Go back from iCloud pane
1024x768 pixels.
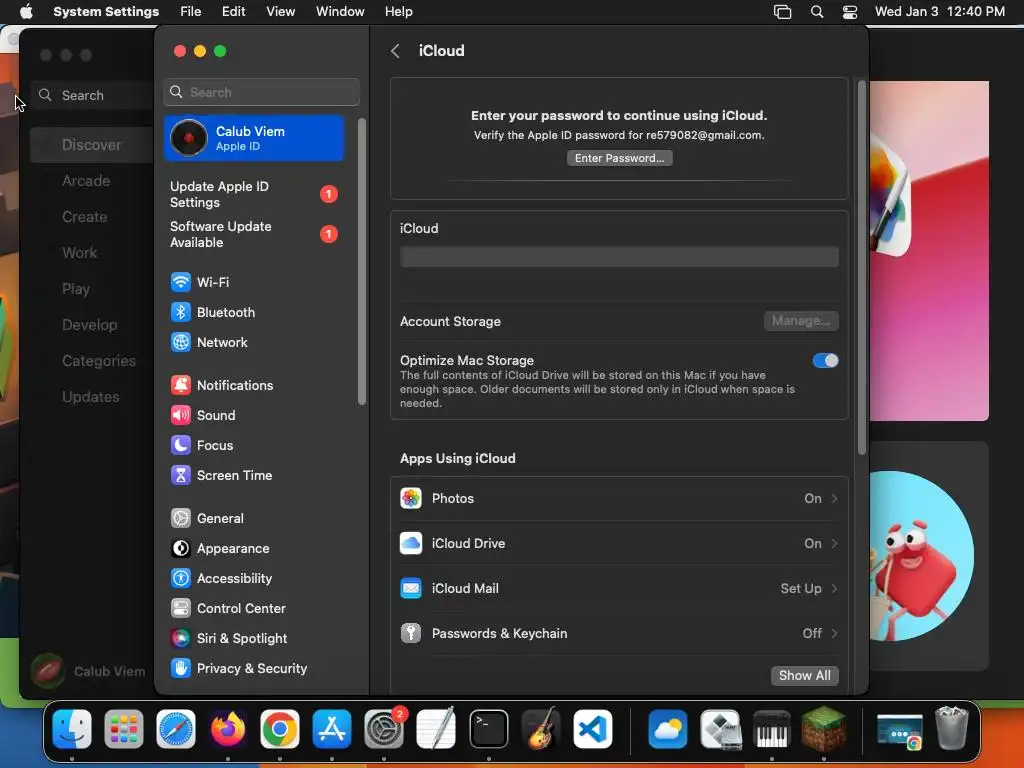395,51
